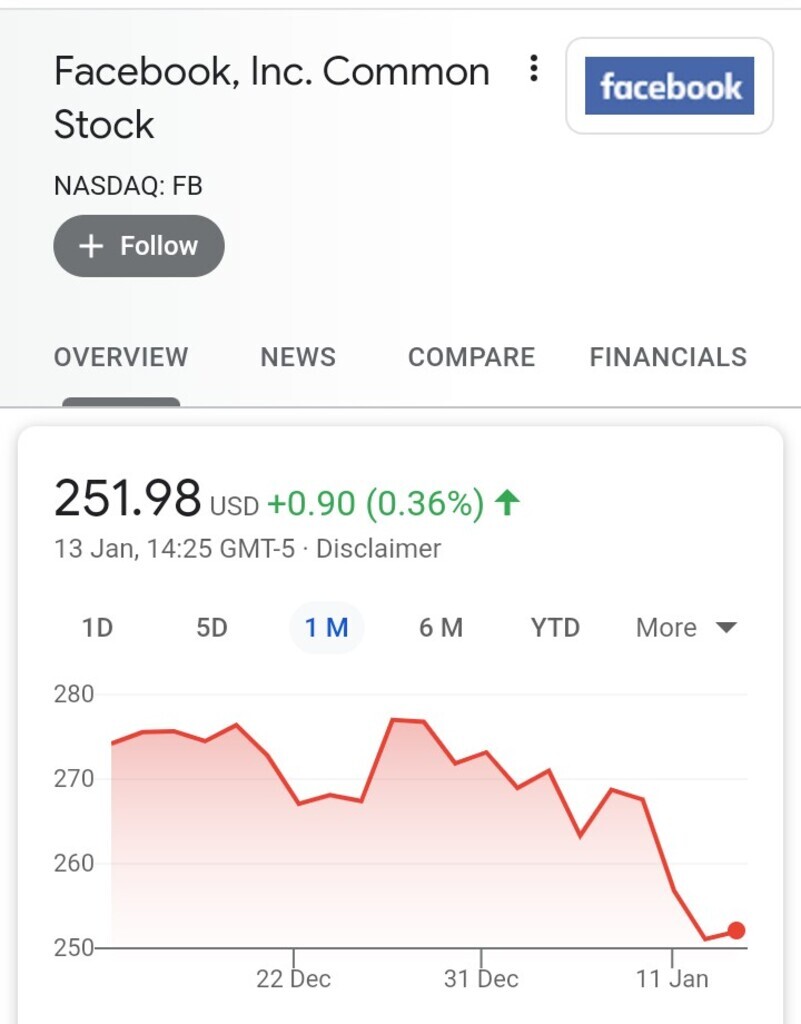Screen dimensions: 801x1024
Task: Follow Facebook stock
Action: (138, 246)
